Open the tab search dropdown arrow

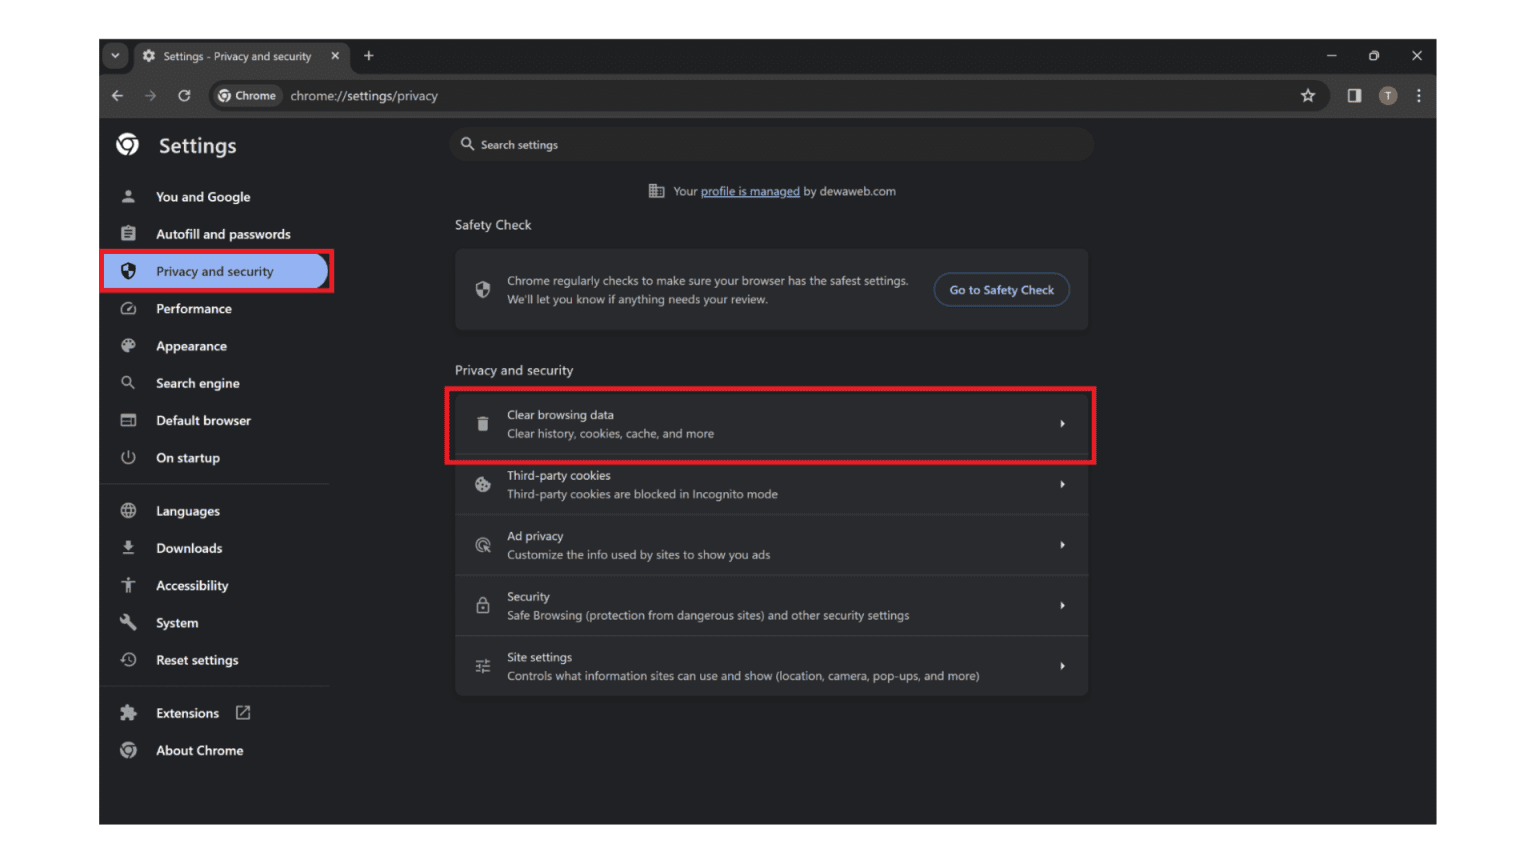115,56
